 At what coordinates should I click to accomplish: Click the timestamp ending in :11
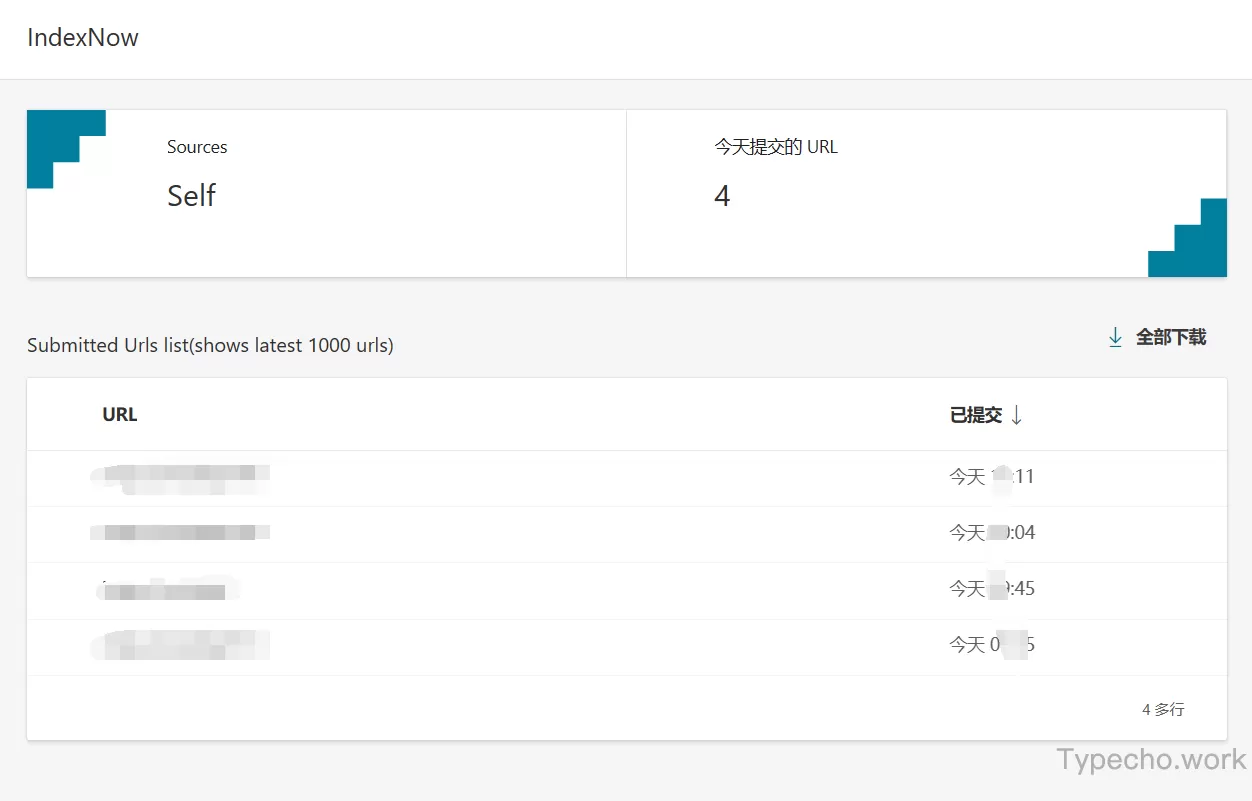click(x=991, y=477)
